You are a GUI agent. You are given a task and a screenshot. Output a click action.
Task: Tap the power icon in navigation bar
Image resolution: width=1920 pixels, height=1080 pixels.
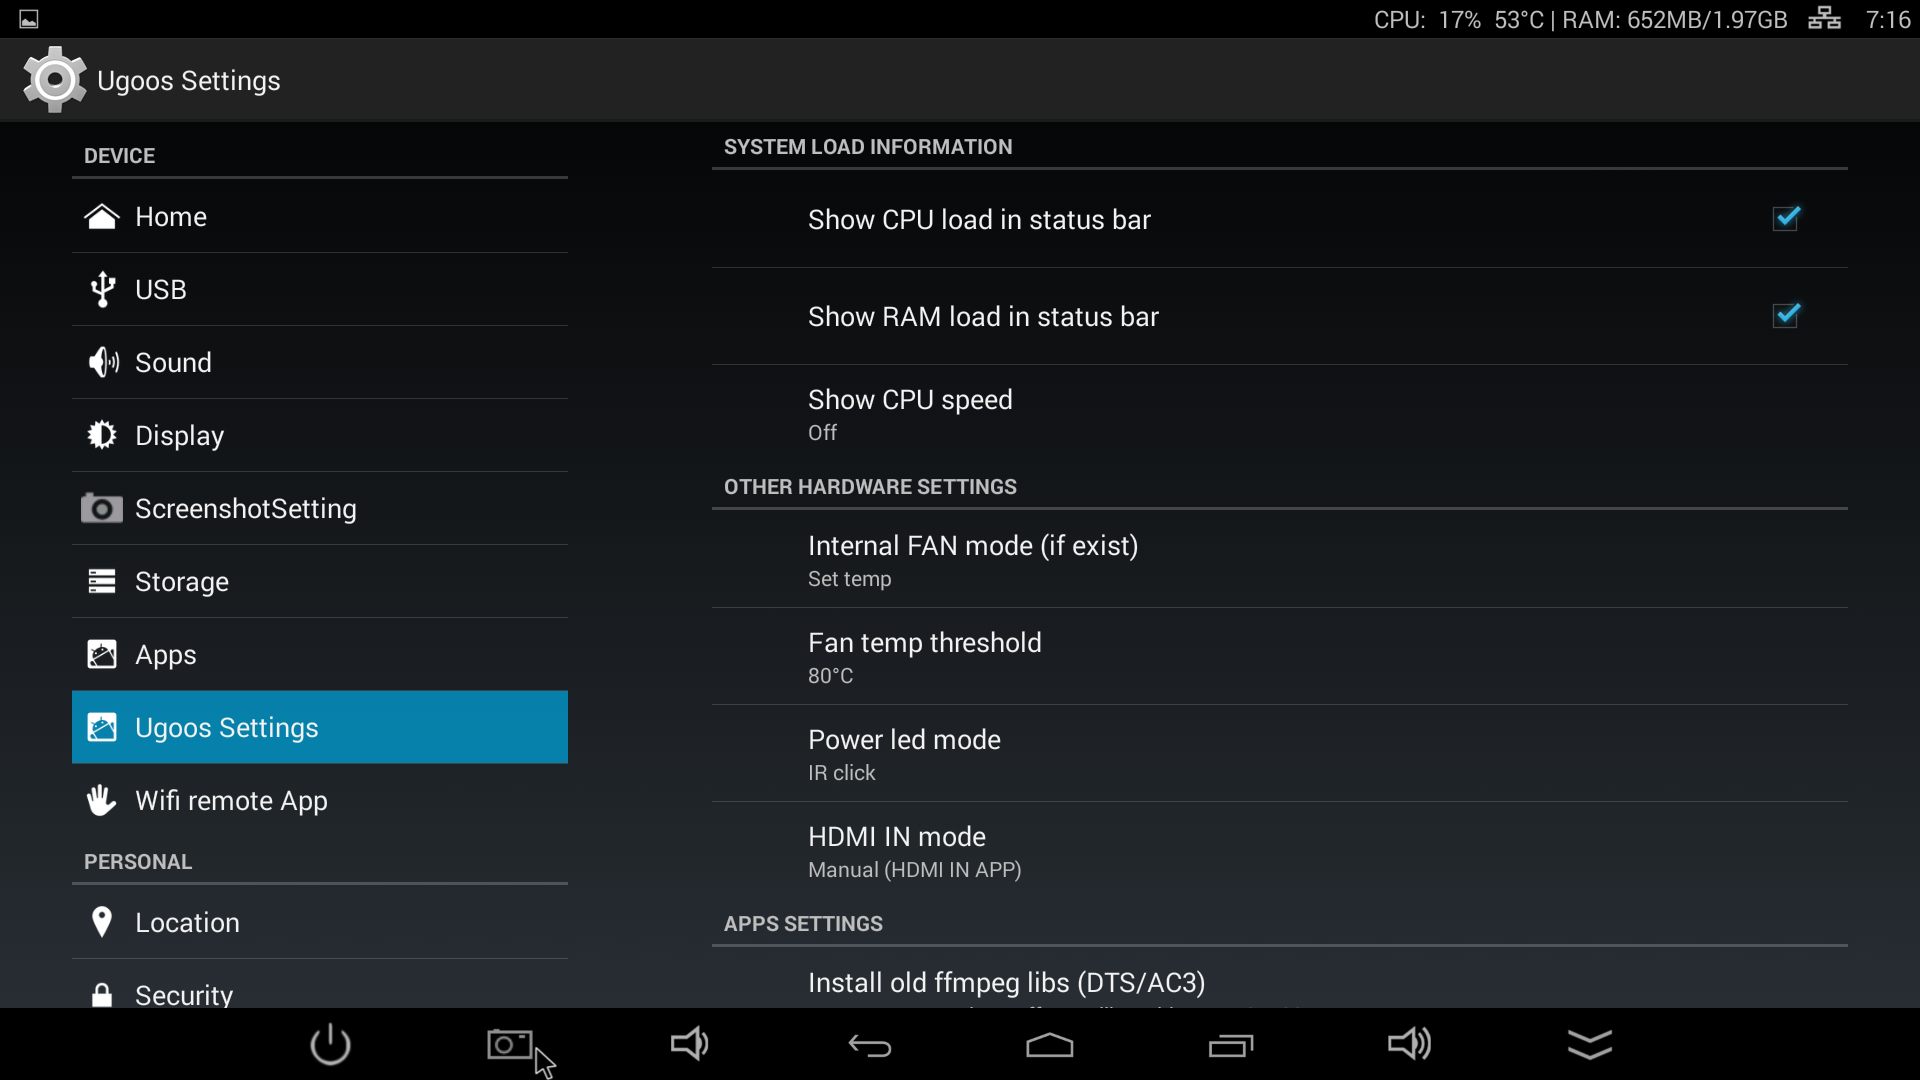coord(330,1045)
